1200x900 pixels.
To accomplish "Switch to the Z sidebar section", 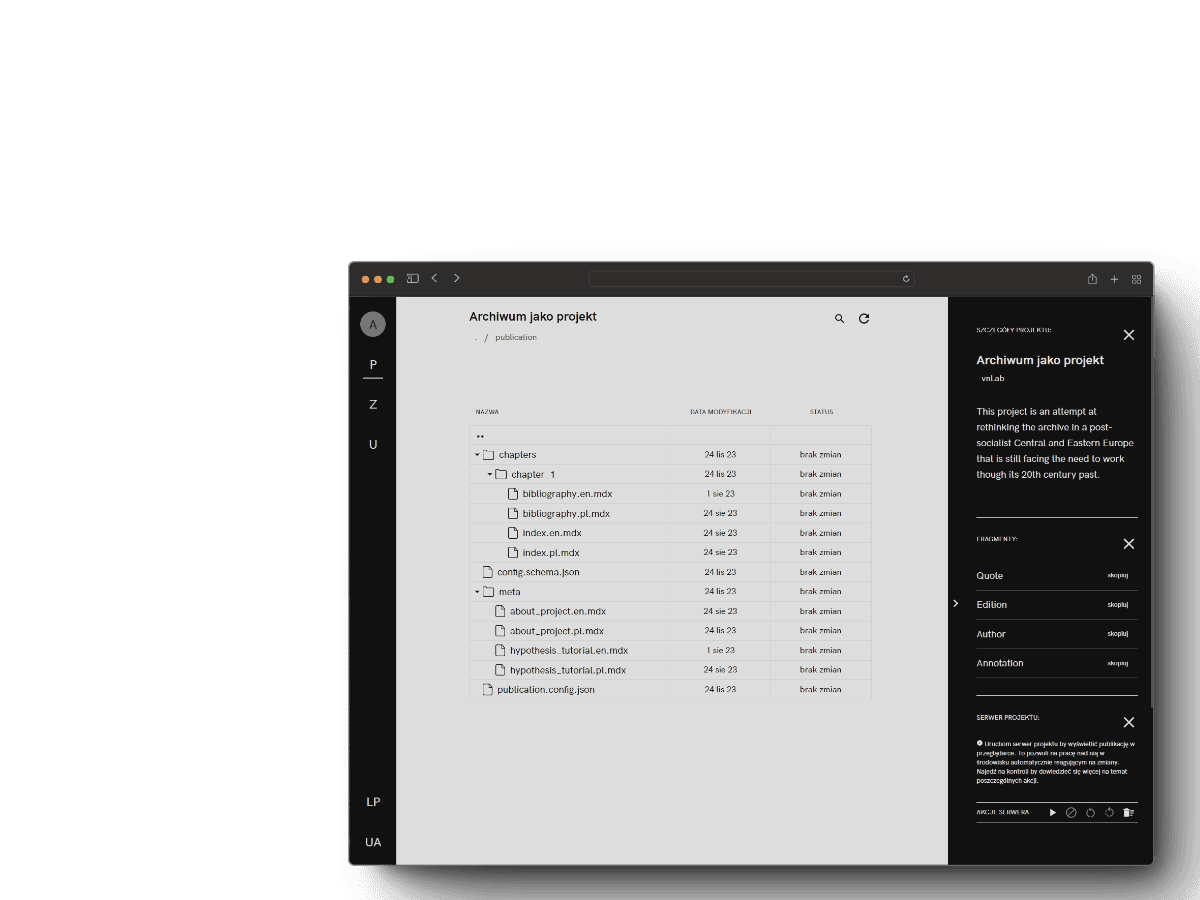I will pos(373,404).
